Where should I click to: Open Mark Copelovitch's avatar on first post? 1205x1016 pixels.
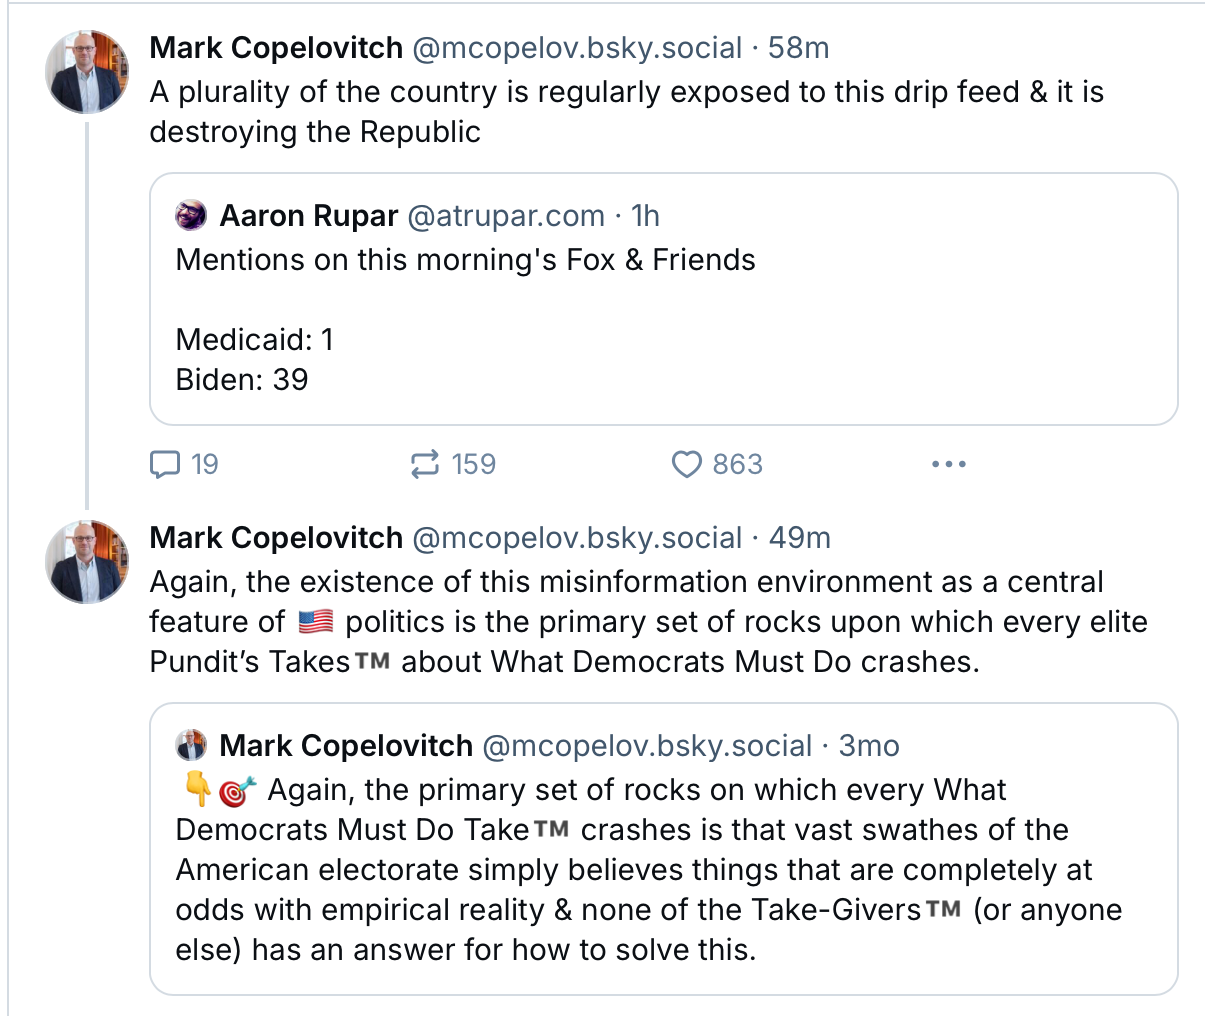[88, 72]
